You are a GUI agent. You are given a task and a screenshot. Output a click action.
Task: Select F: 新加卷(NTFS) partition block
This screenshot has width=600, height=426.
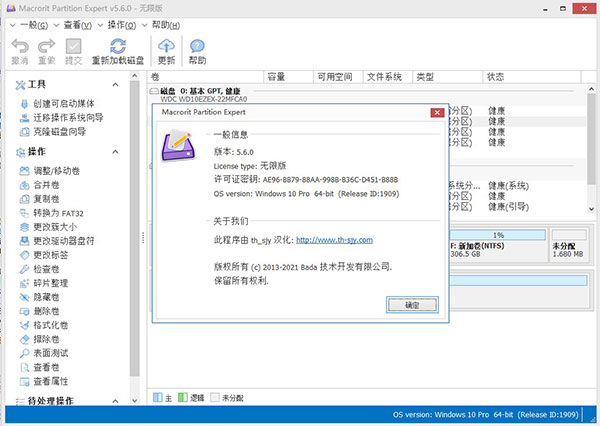click(497, 245)
